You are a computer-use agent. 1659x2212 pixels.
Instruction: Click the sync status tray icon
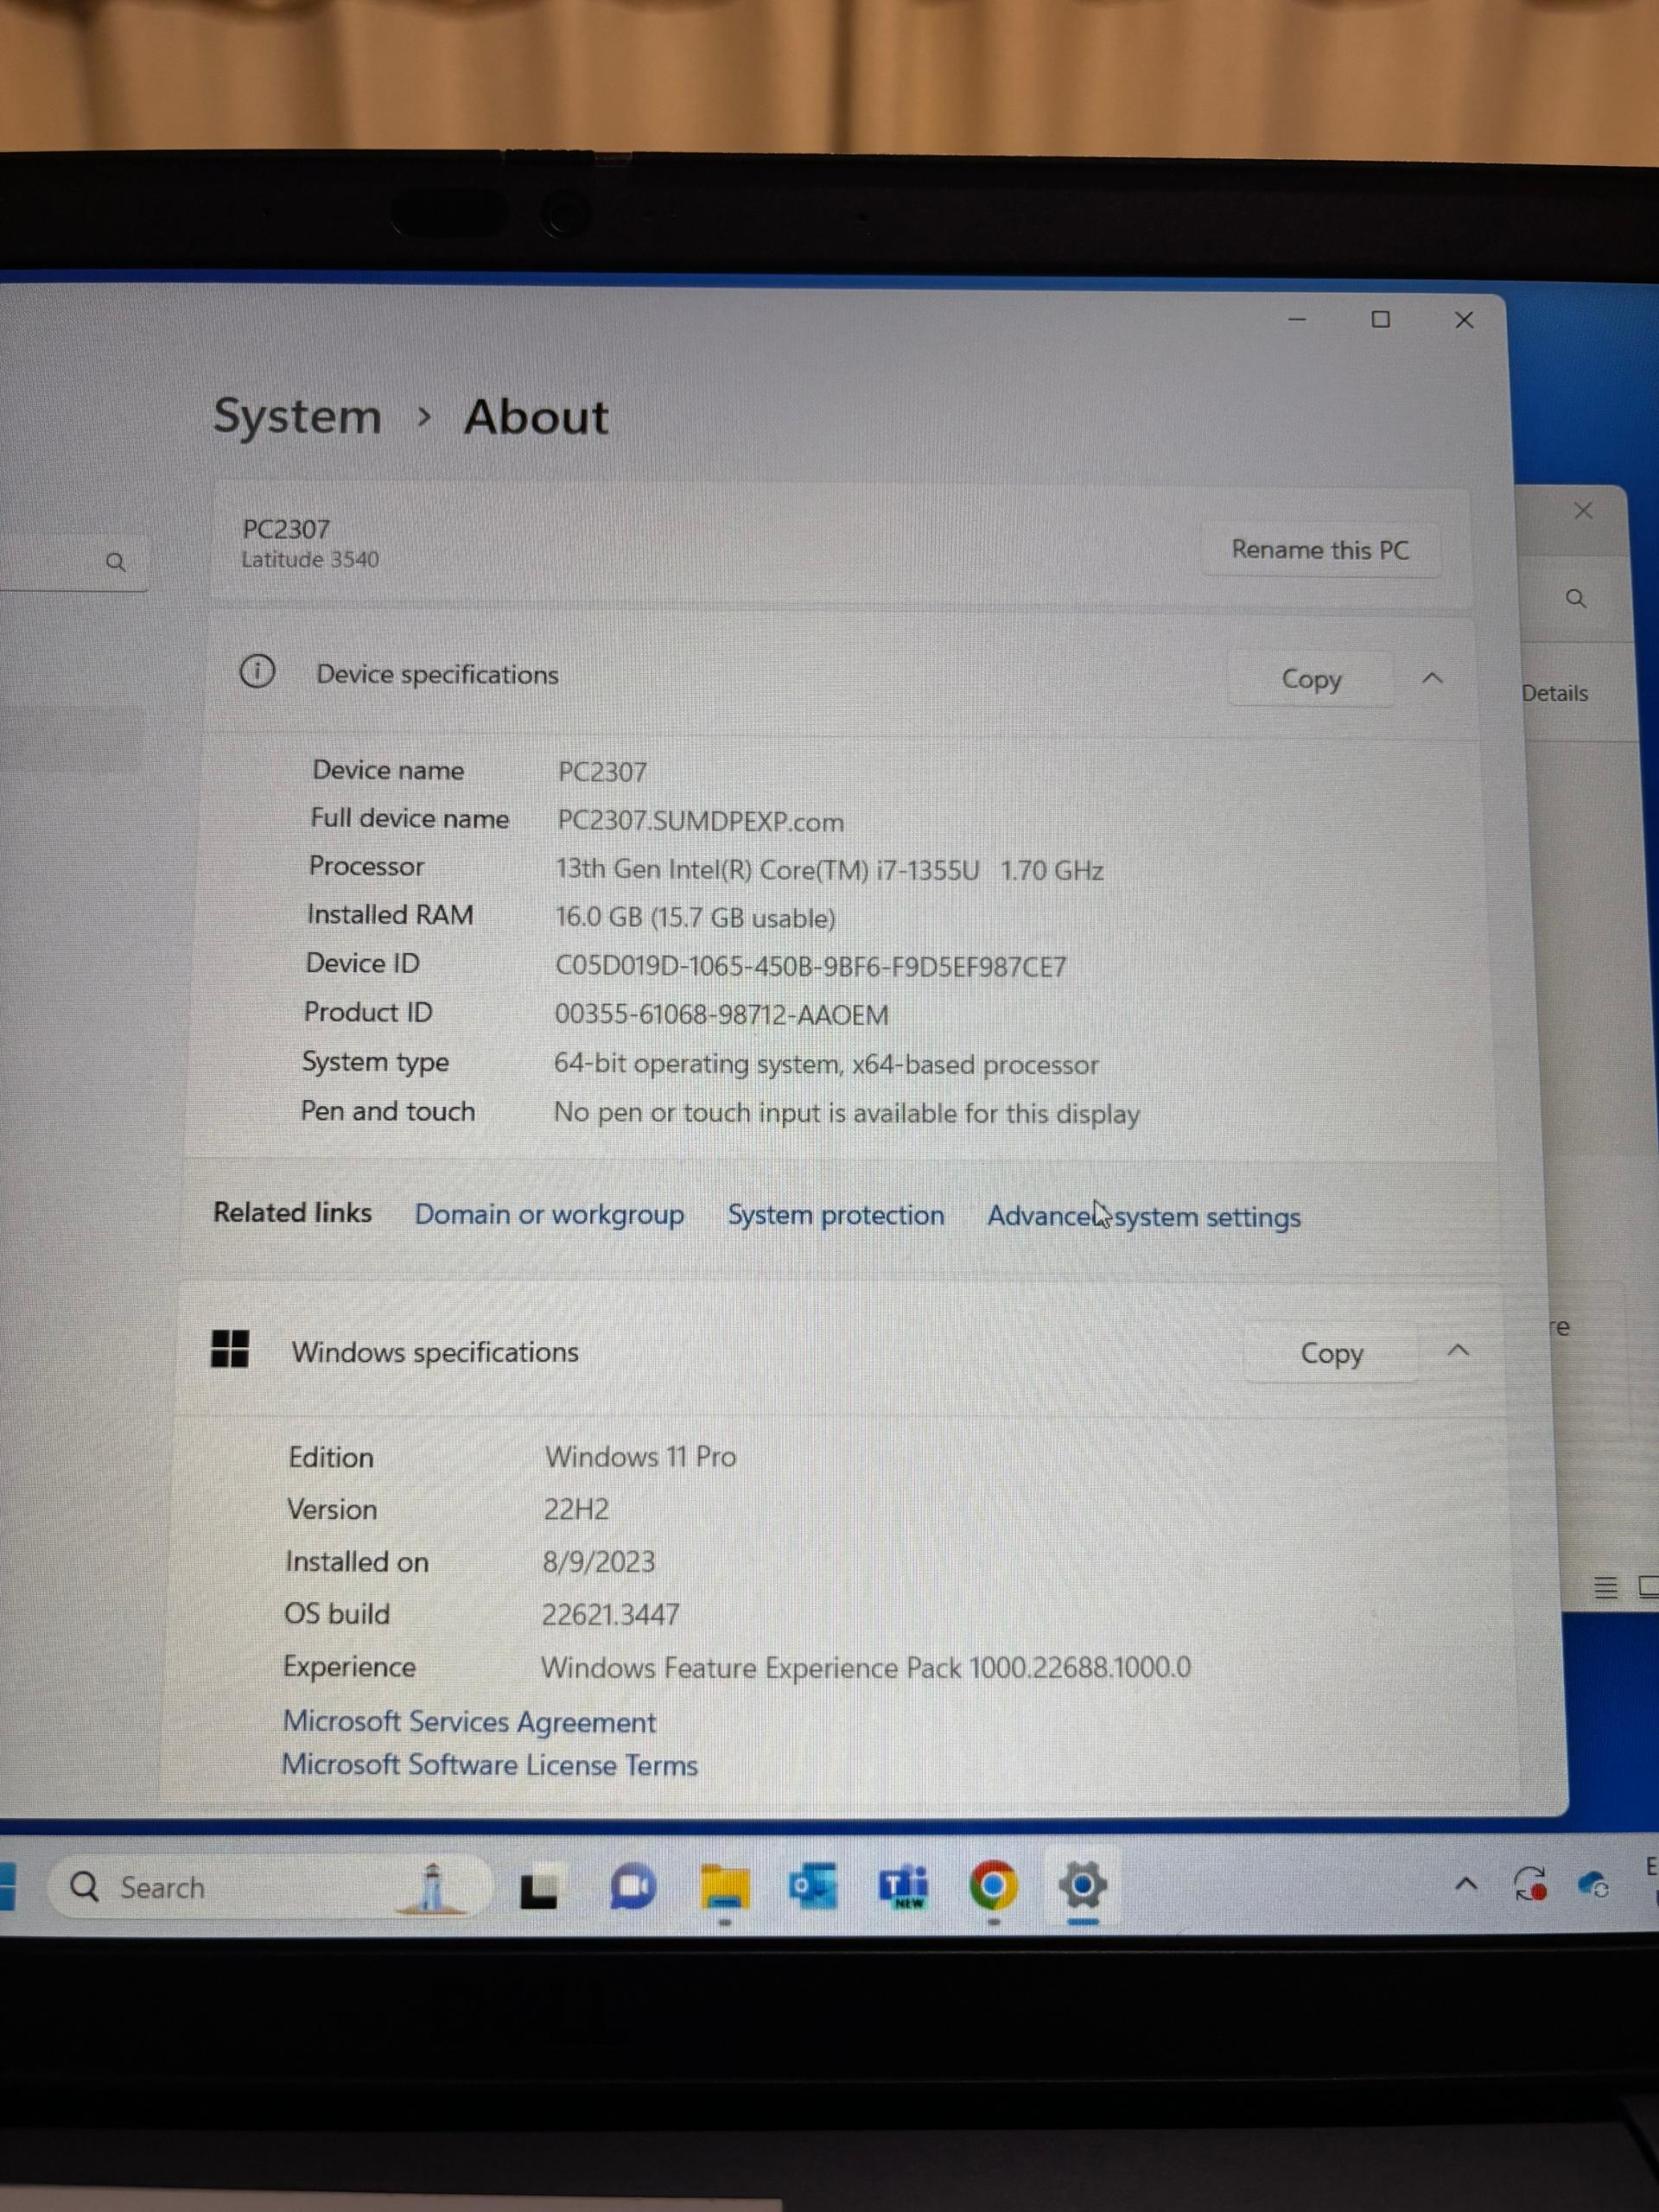tap(1530, 1885)
